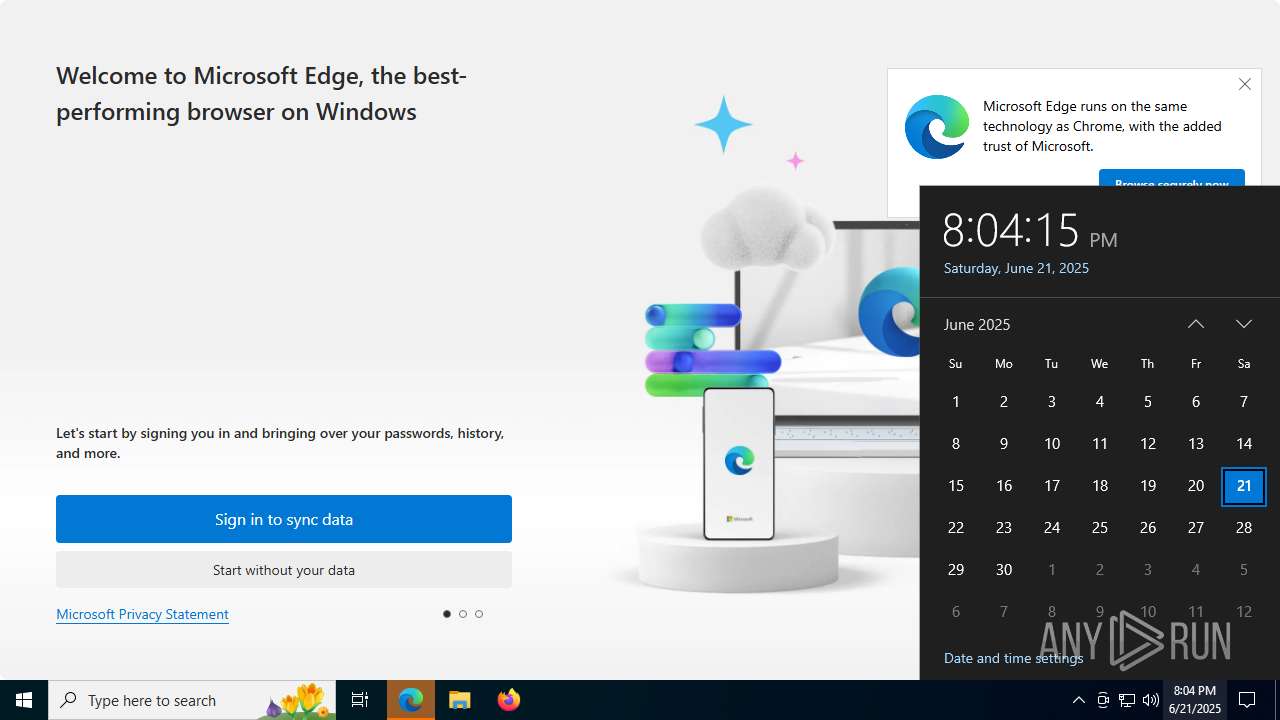Open the volume control in system tray

point(1151,700)
